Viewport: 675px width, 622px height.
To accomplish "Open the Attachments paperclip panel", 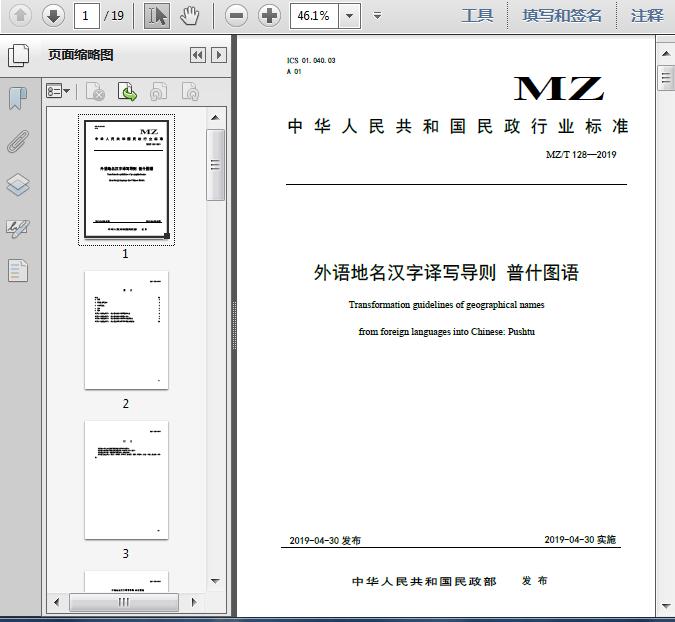I will (18, 141).
